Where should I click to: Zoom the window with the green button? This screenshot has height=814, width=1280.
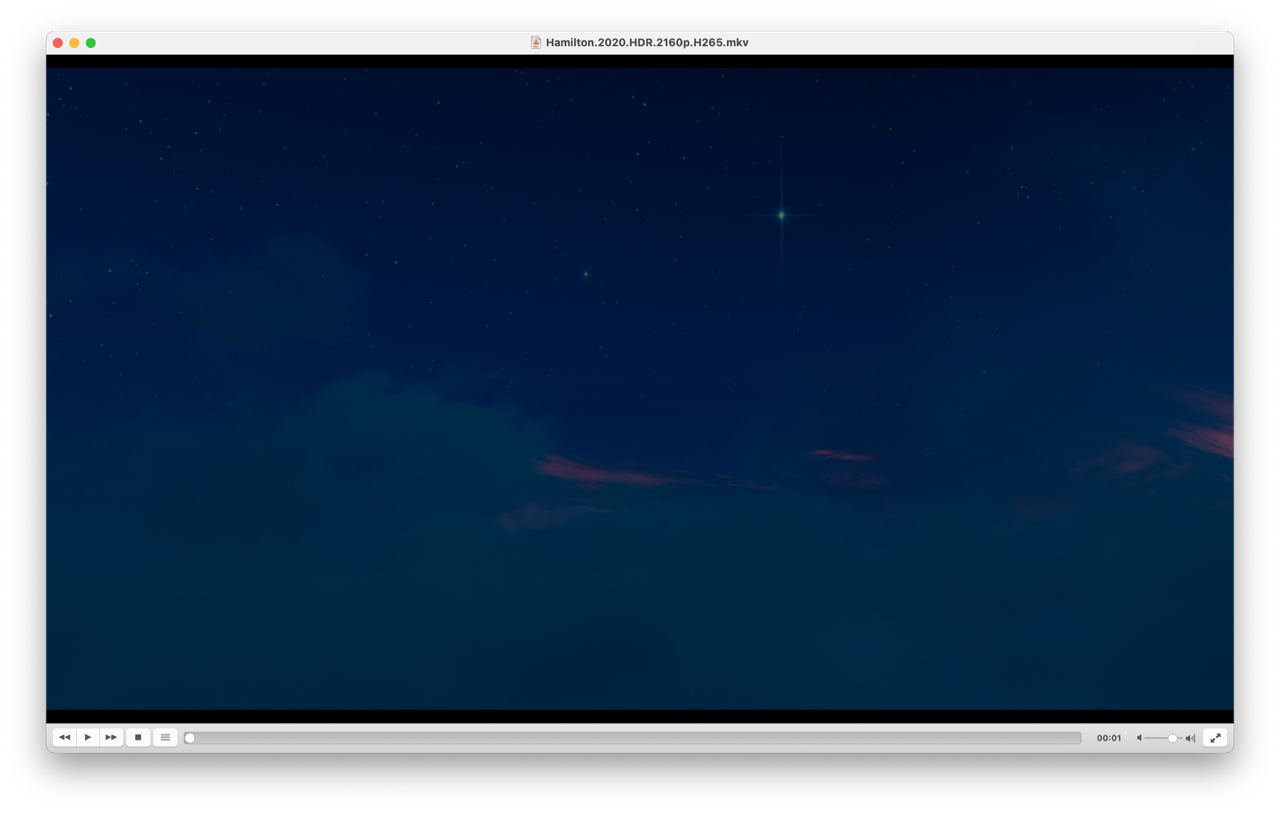(x=91, y=43)
